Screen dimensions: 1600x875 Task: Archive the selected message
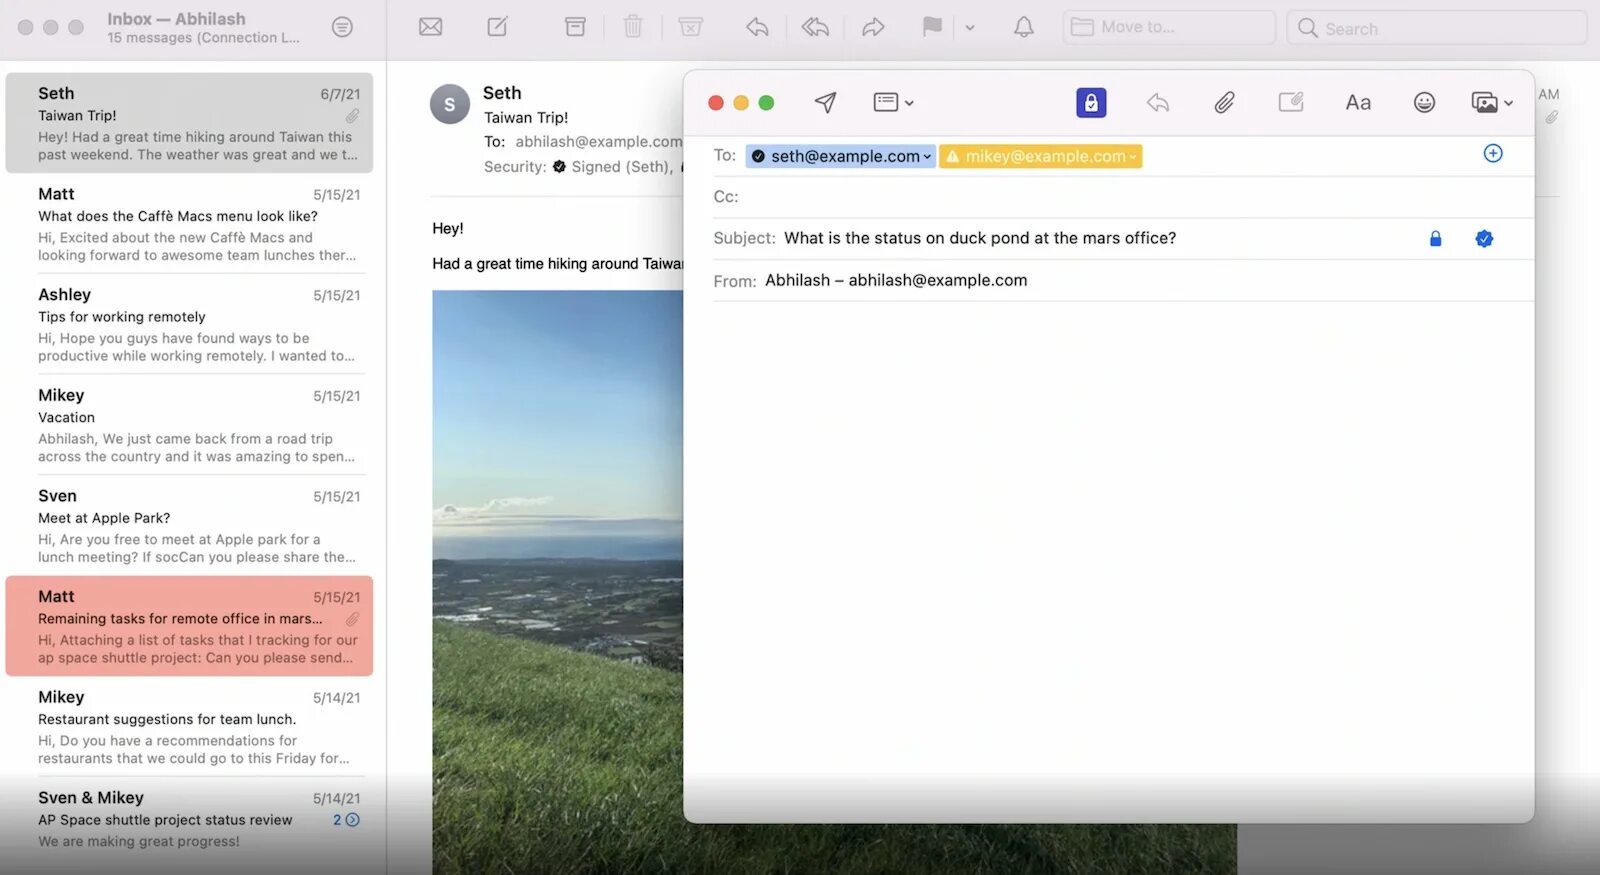[575, 27]
